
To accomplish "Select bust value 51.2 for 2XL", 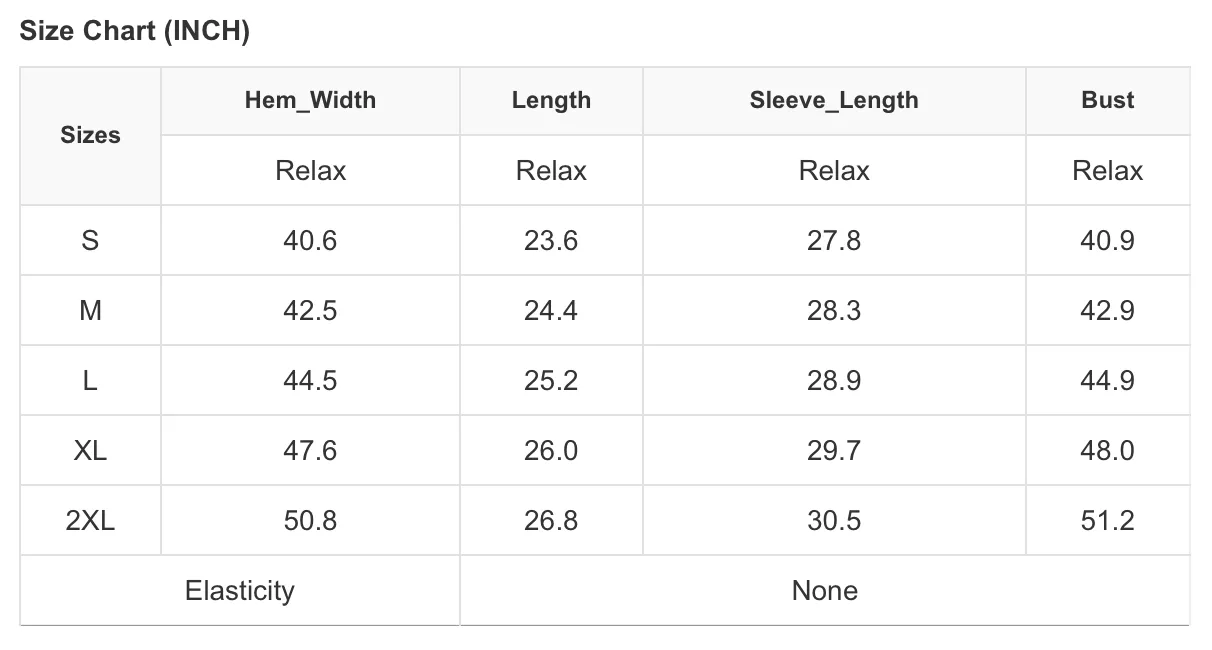I will coord(1108,521).
